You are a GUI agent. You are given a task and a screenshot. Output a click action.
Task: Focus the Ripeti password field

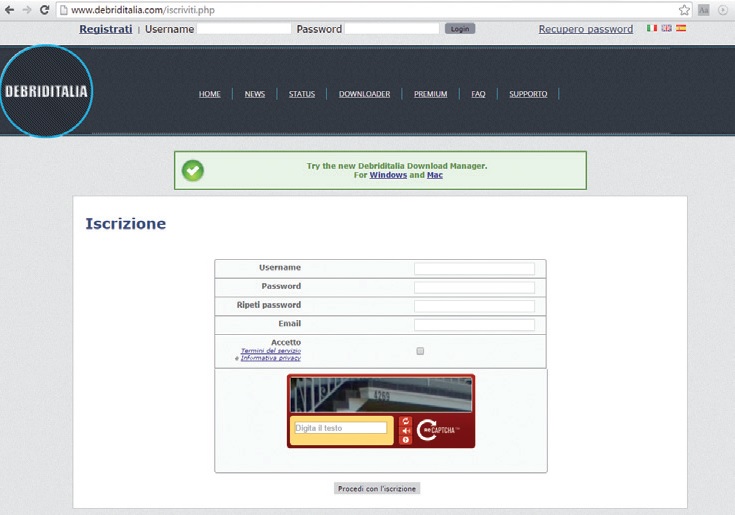tap(474, 306)
